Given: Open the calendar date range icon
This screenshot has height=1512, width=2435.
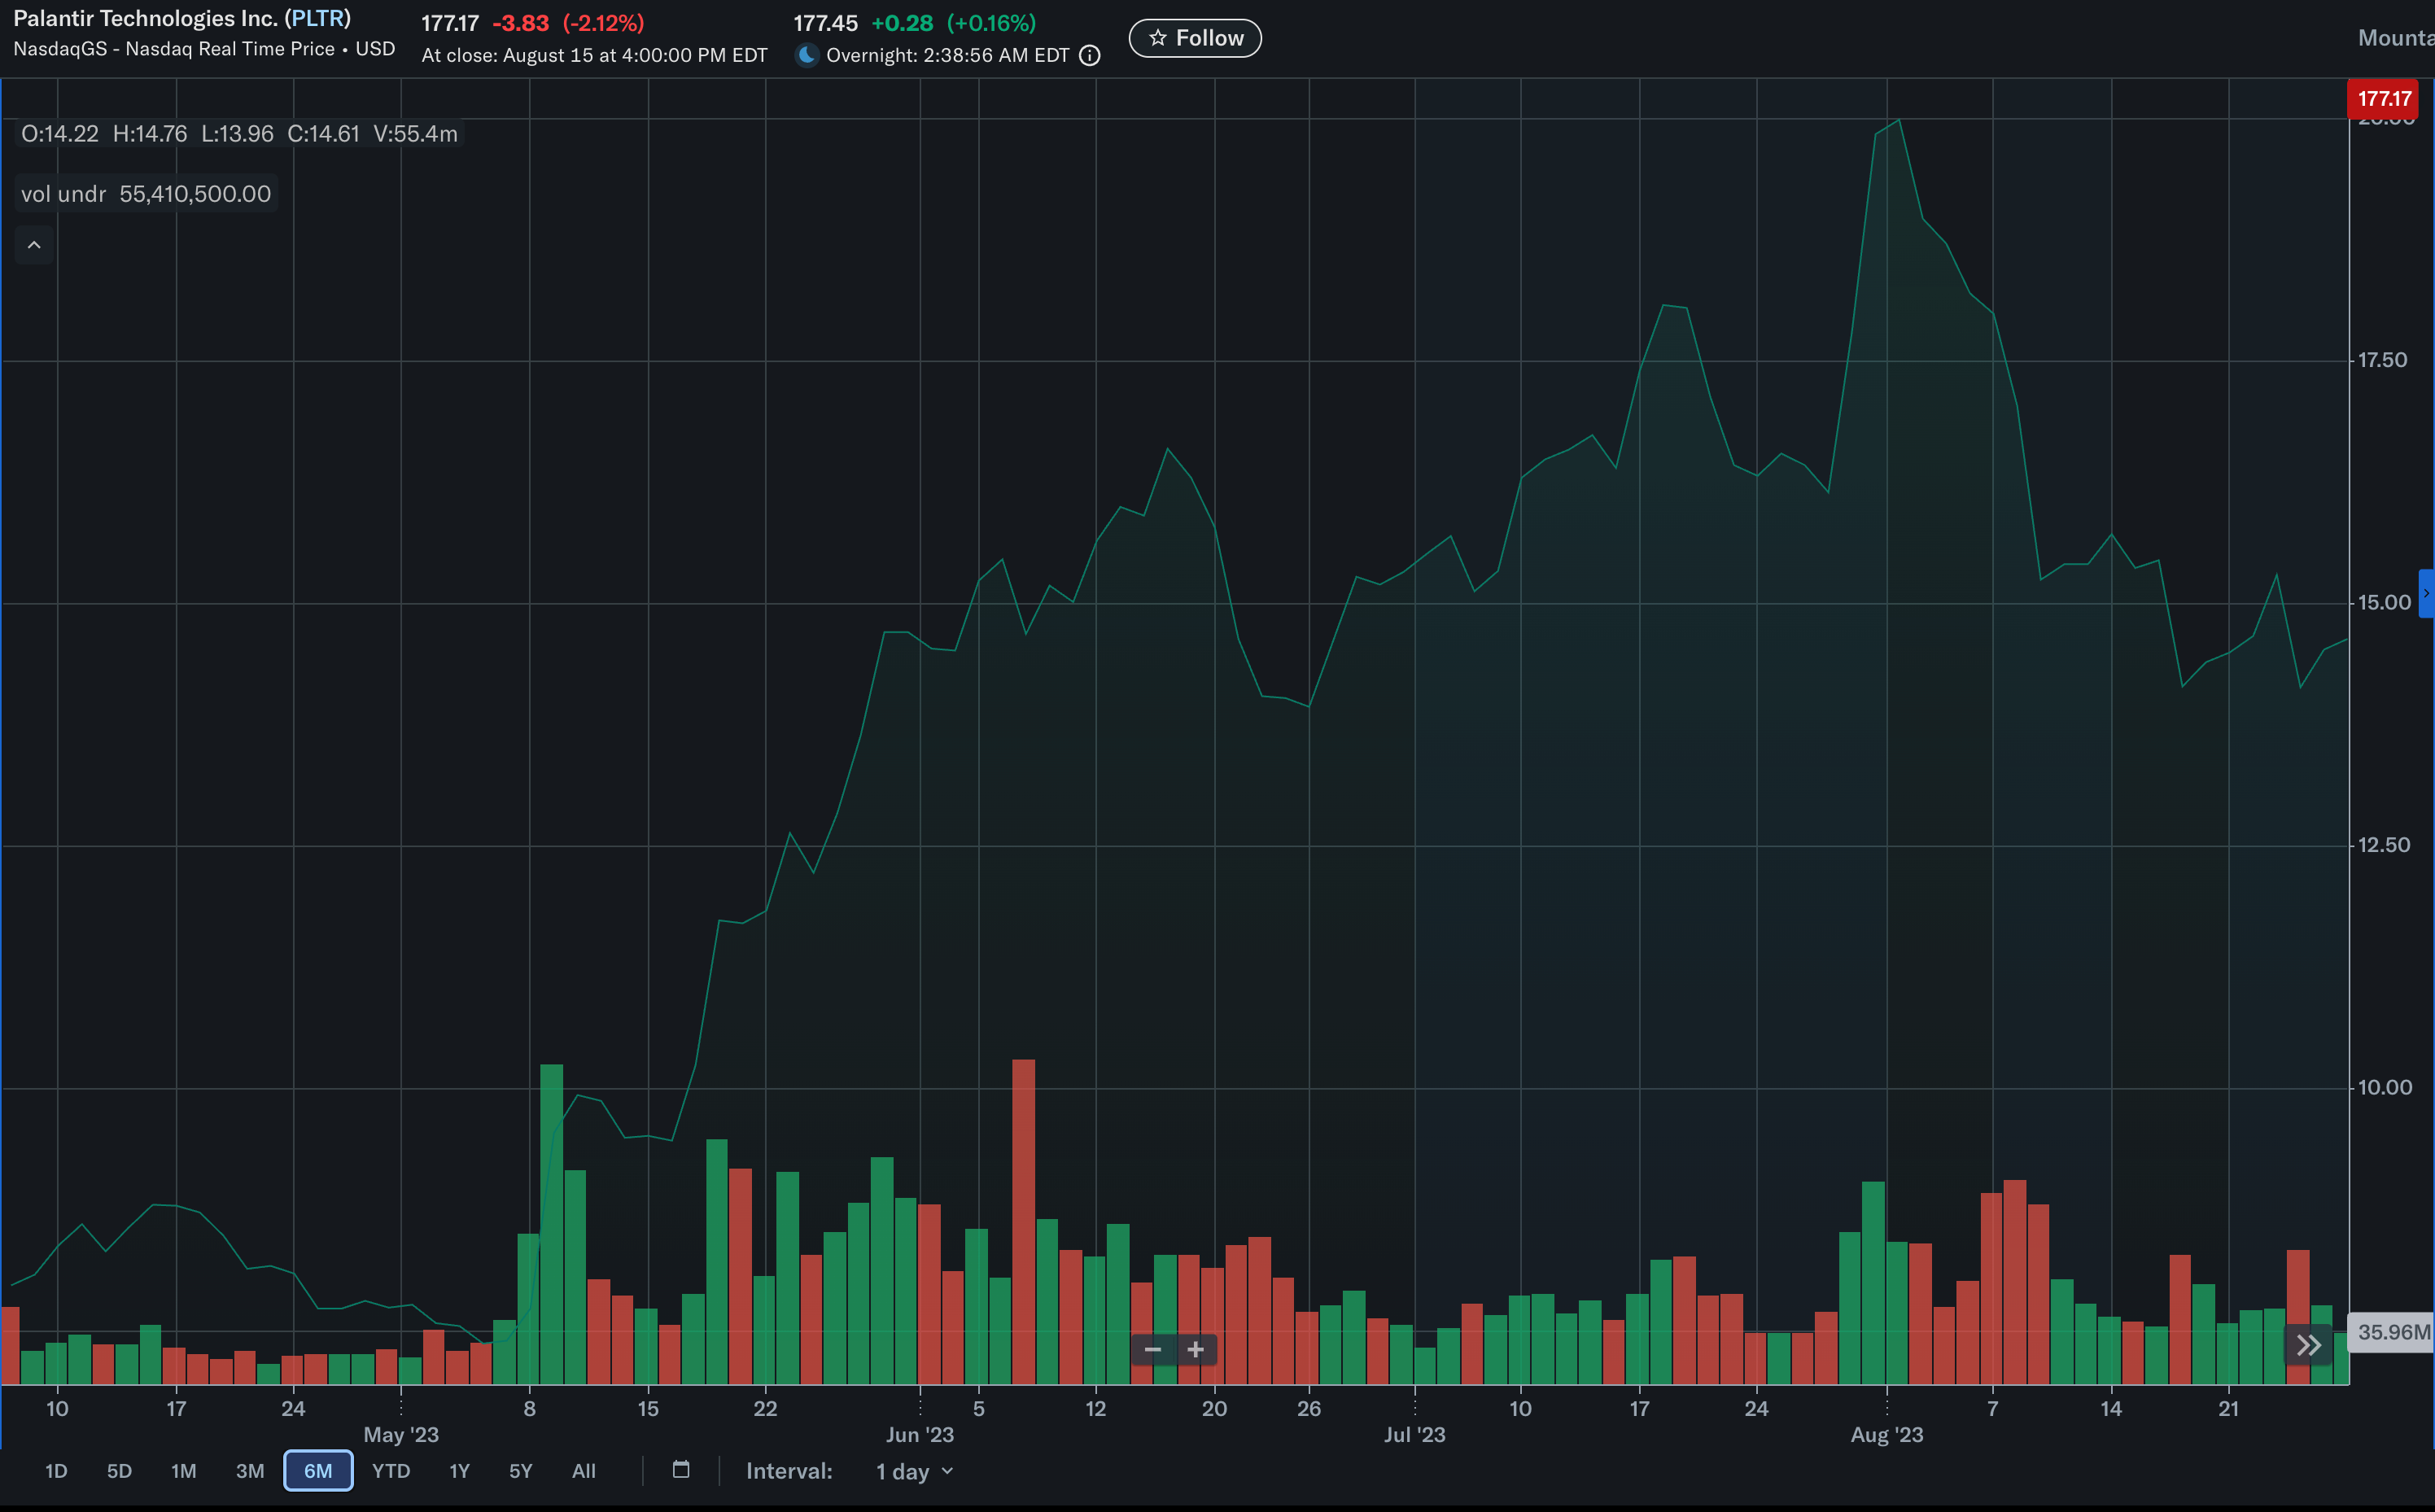Looking at the screenshot, I should (x=681, y=1469).
